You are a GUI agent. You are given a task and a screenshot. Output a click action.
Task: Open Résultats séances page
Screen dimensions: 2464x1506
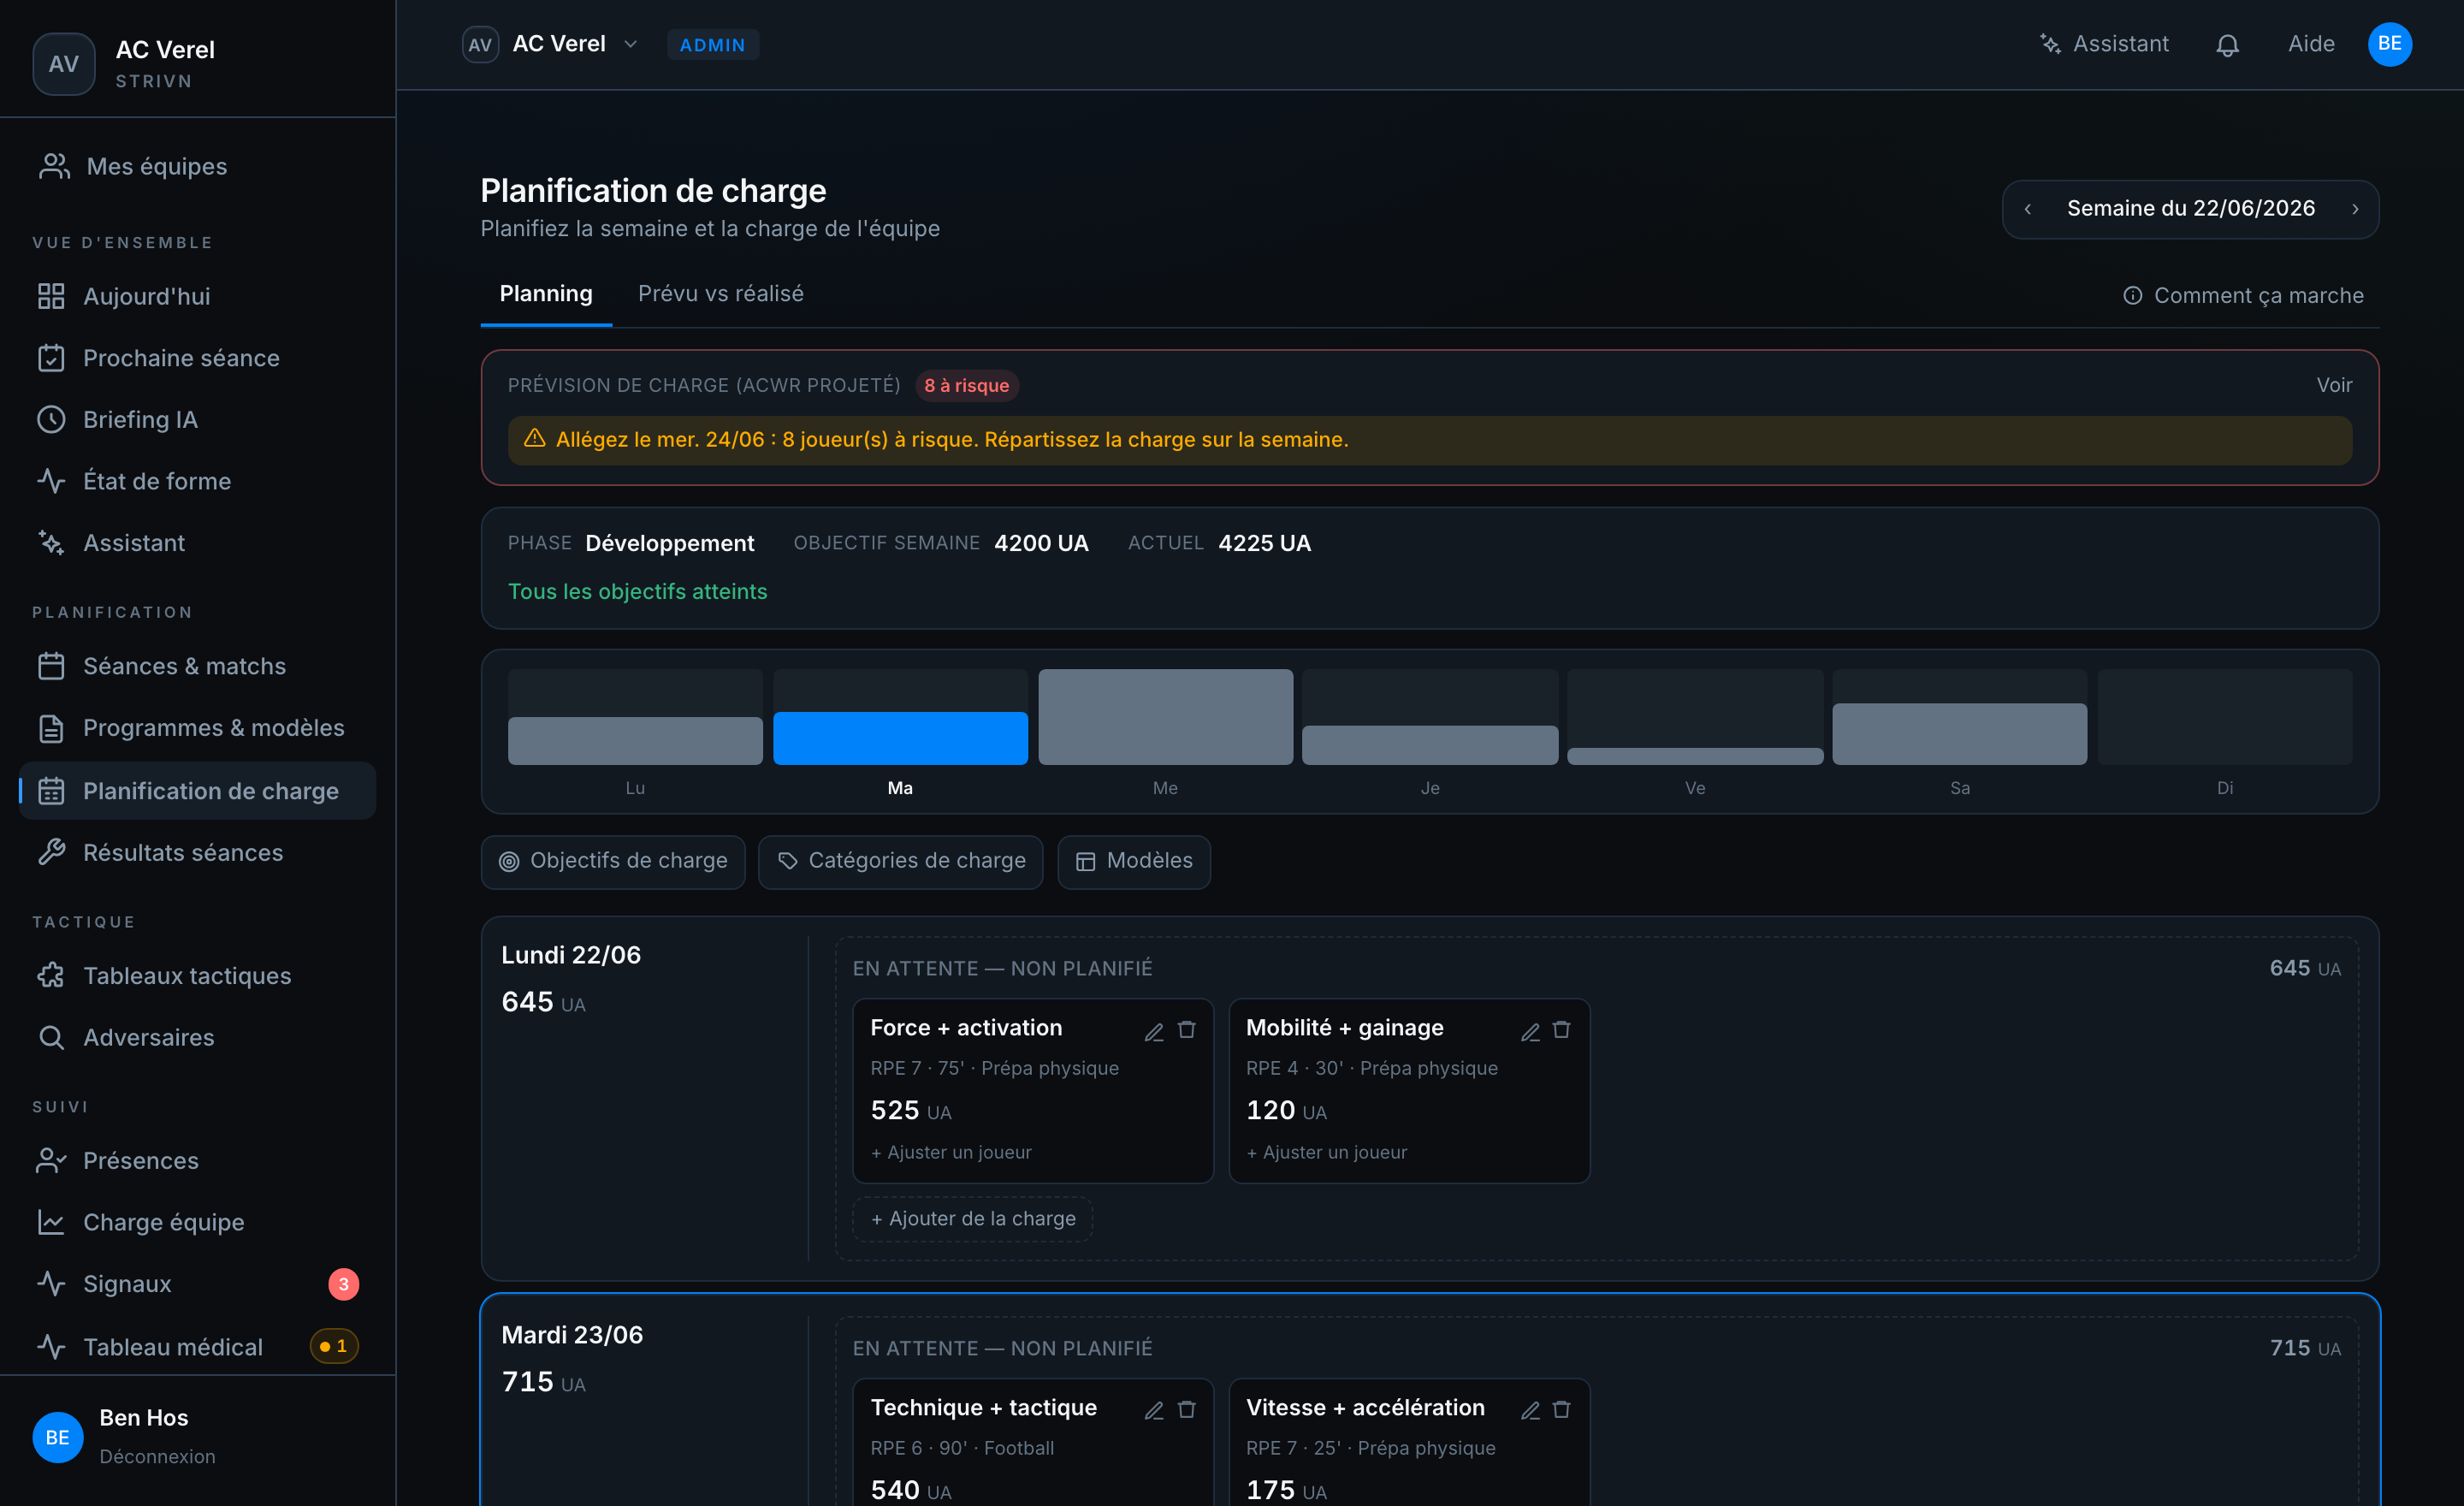[198, 853]
